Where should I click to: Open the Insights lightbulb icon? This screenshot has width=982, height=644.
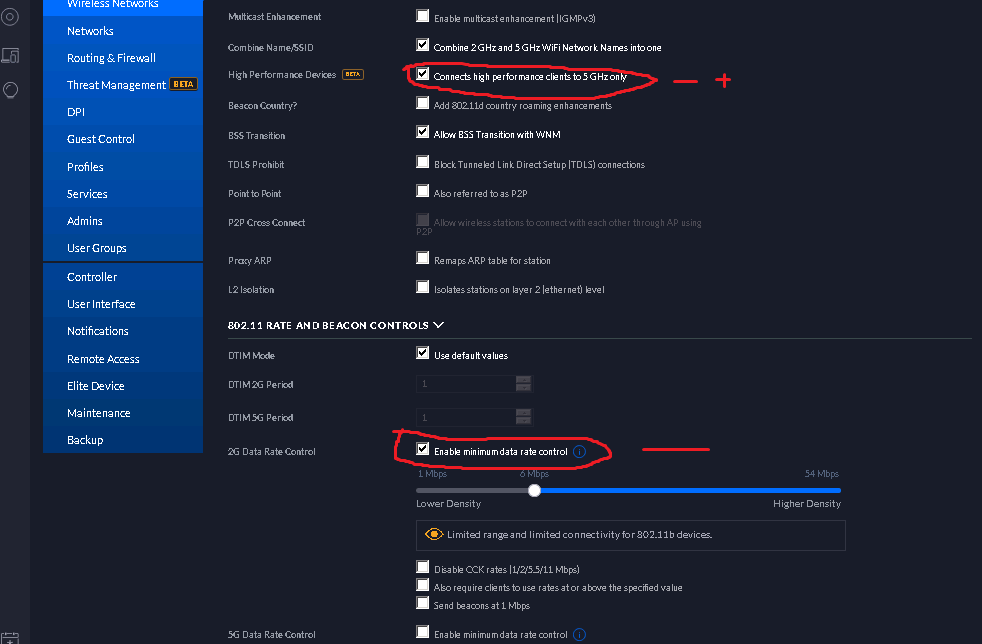[11, 90]
